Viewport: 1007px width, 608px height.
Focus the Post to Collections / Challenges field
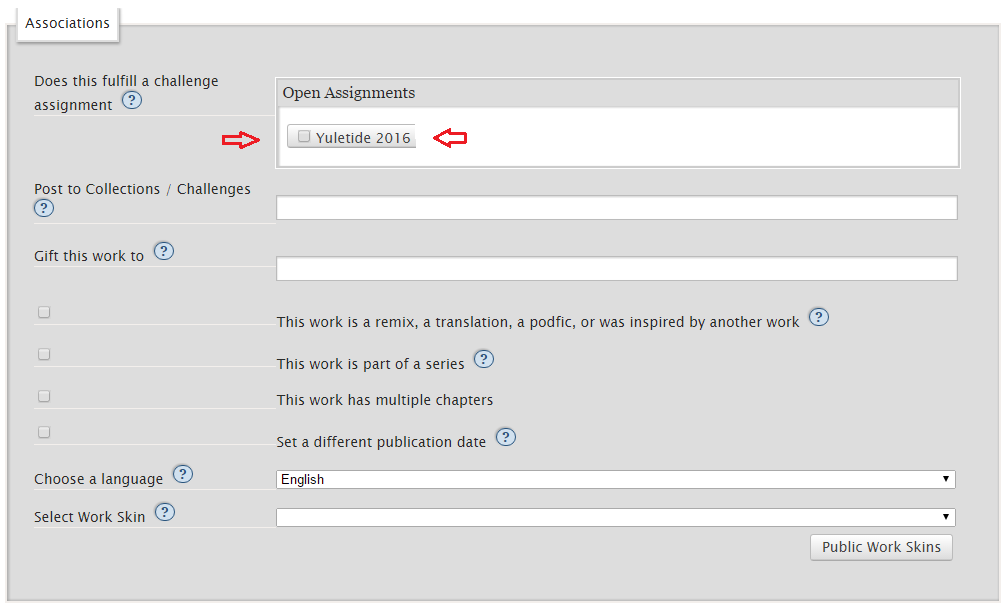coord(617,207)
